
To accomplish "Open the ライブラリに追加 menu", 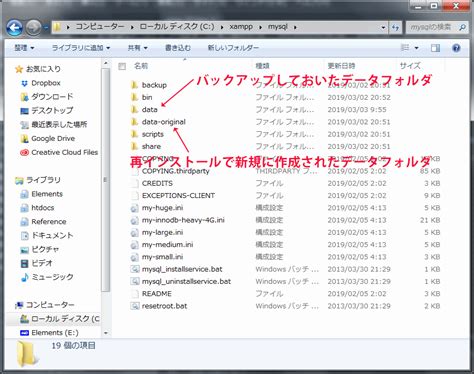I will point(81,48).
